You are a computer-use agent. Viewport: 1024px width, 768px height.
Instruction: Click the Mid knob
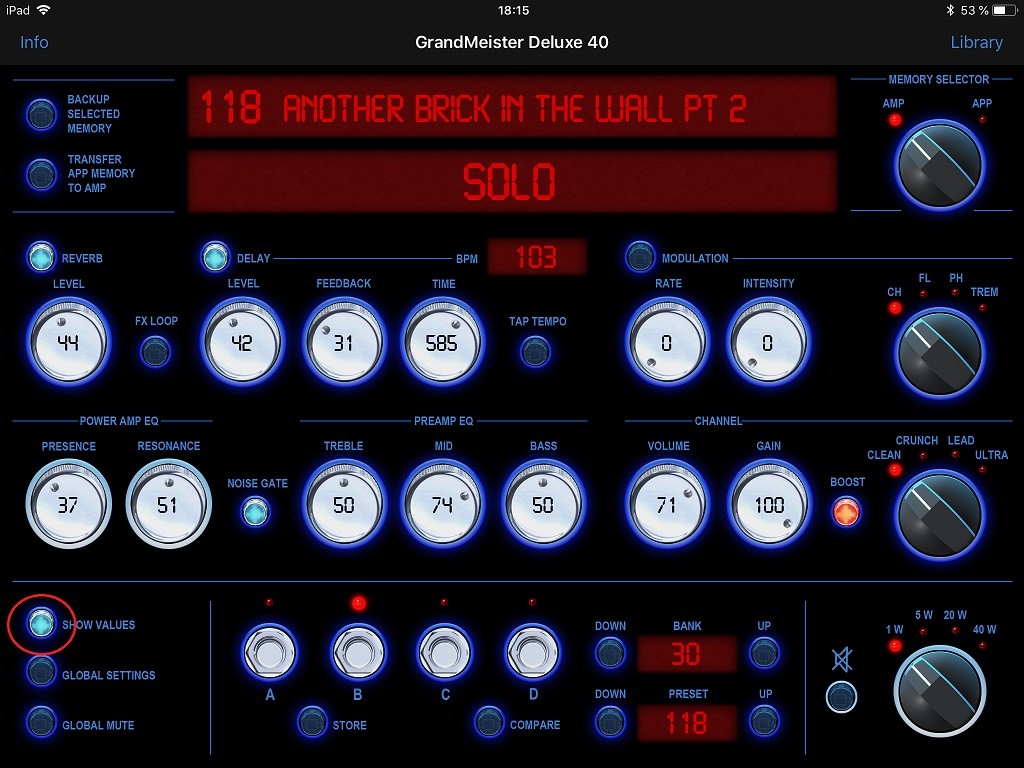[443, 504]
